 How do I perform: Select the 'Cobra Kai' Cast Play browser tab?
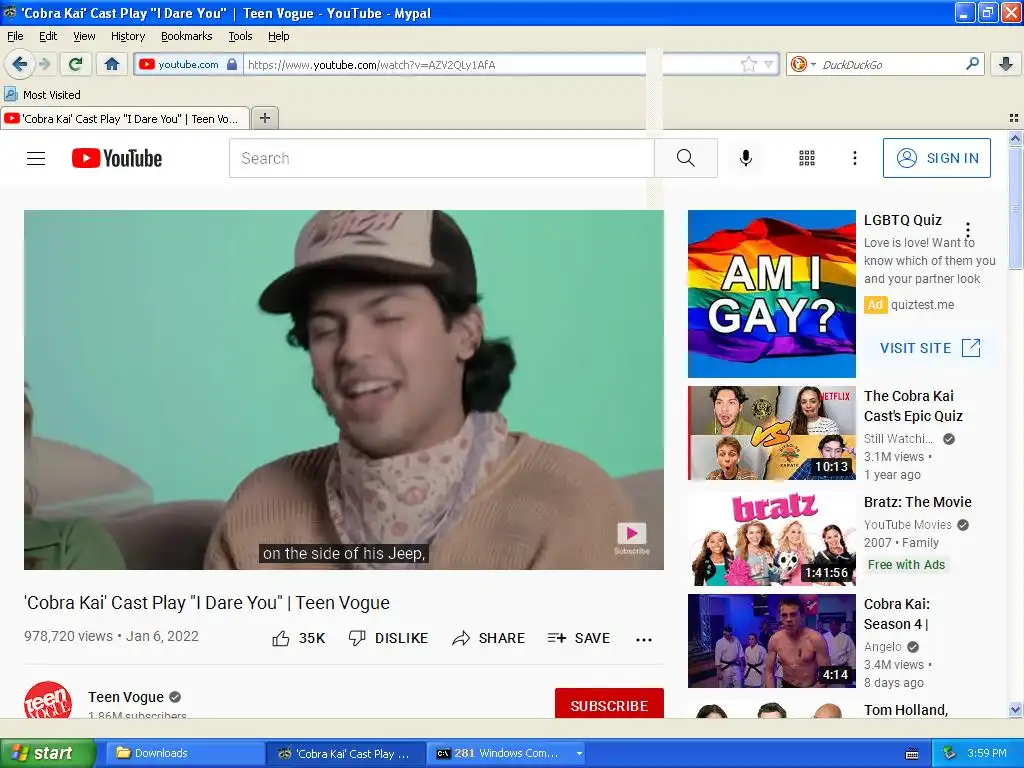click(x=125, y=119)
